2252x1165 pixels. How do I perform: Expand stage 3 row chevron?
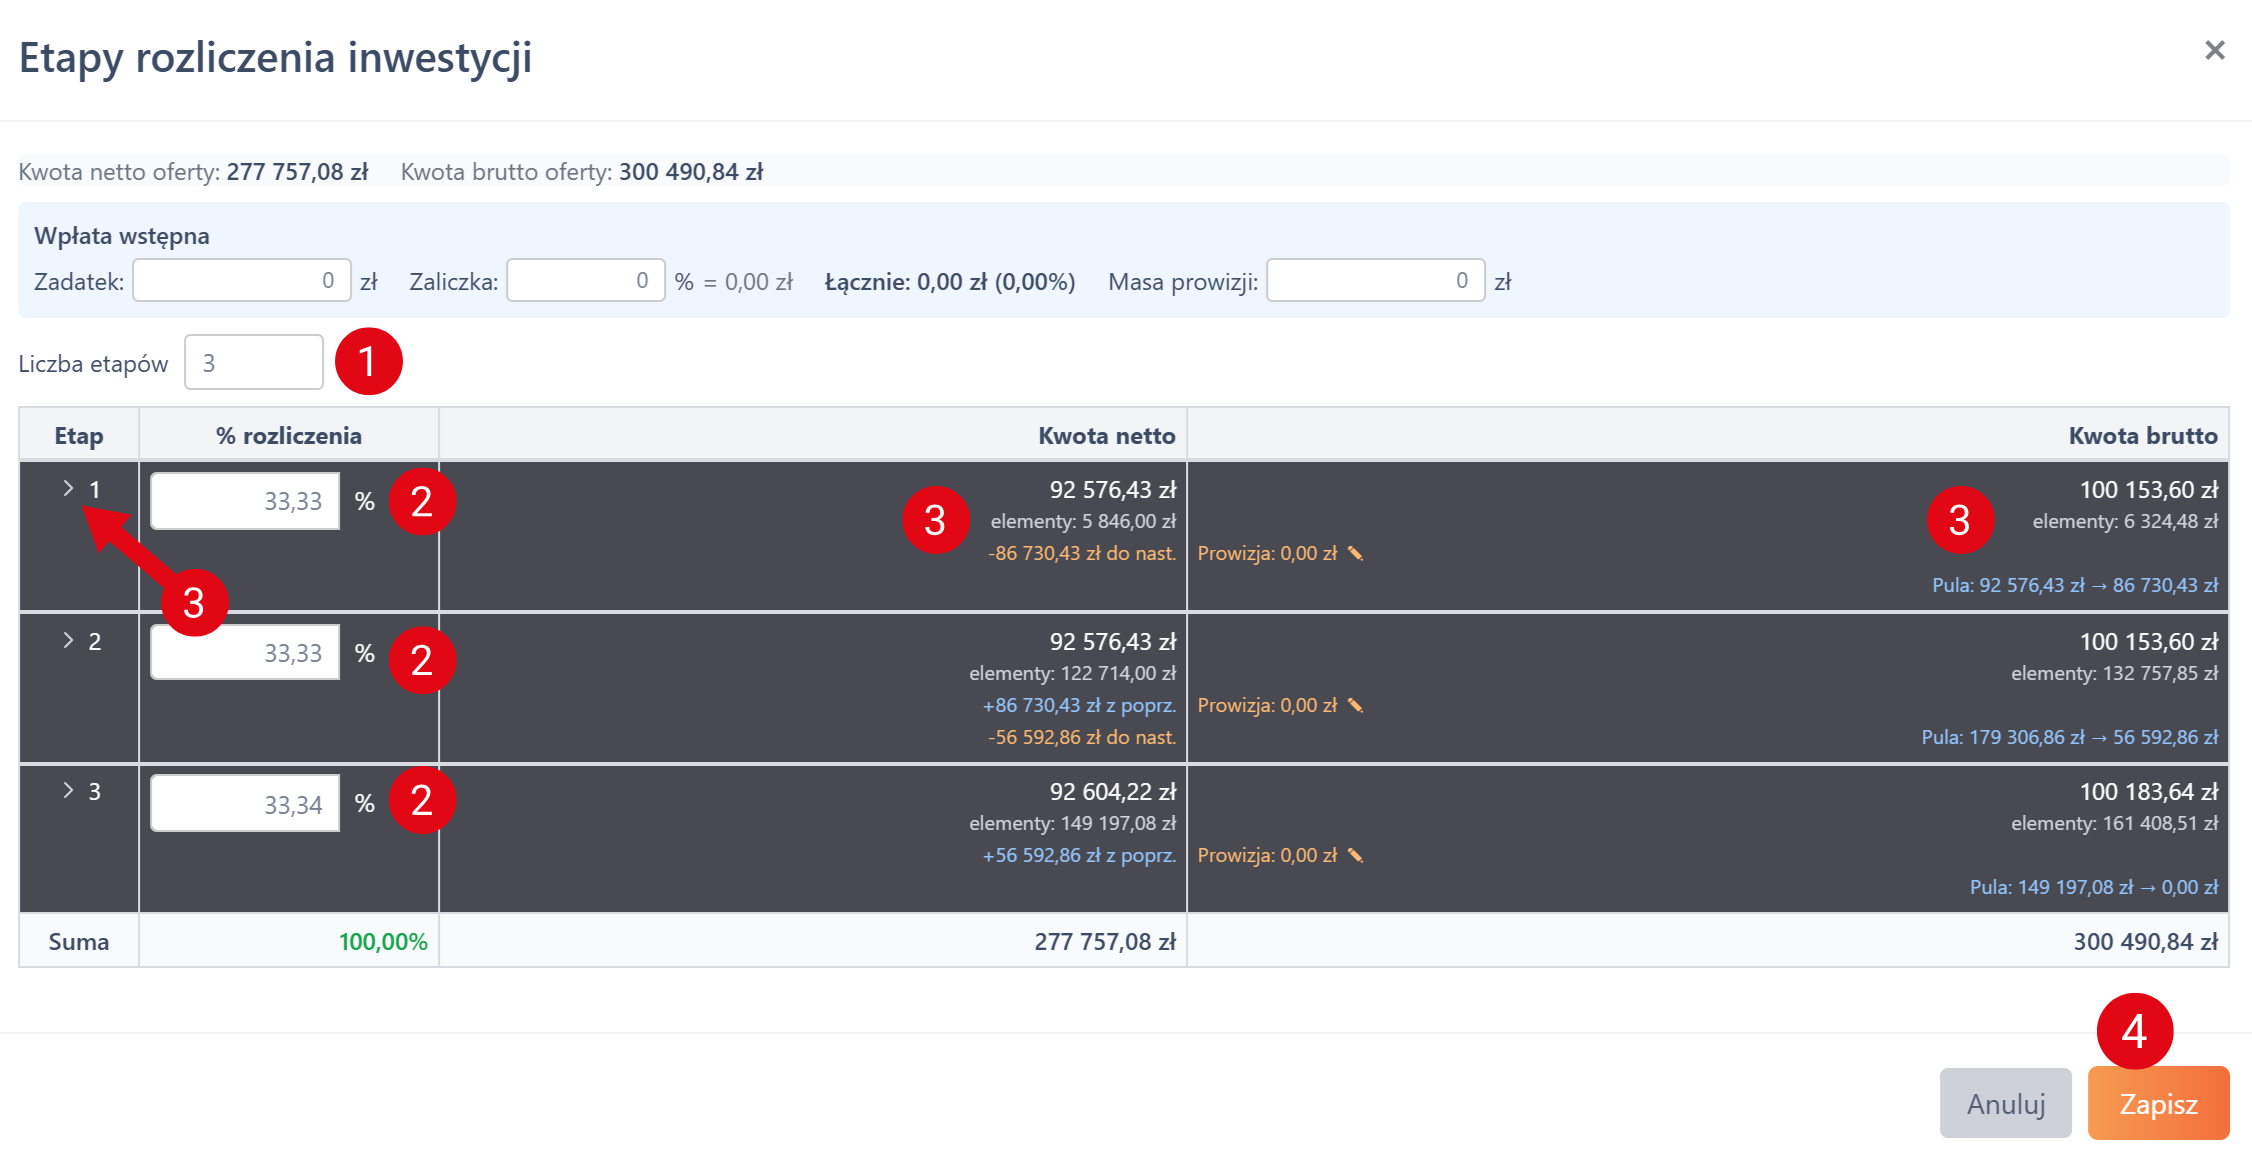[68, 790]
